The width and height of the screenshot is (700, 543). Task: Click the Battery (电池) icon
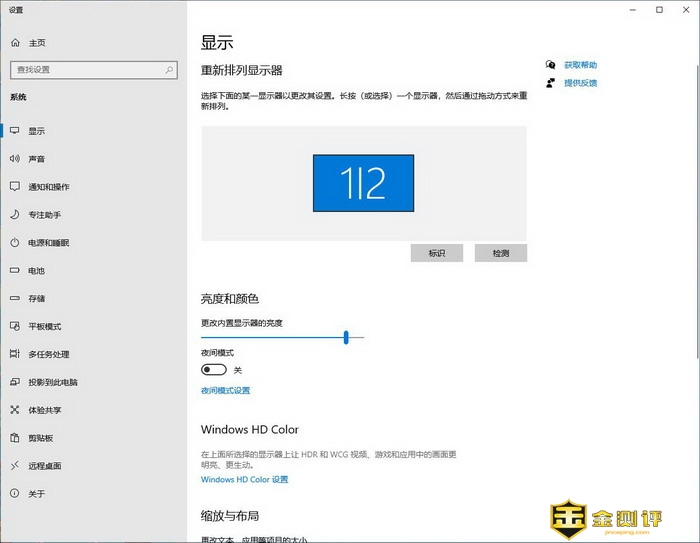pos(15,271)
